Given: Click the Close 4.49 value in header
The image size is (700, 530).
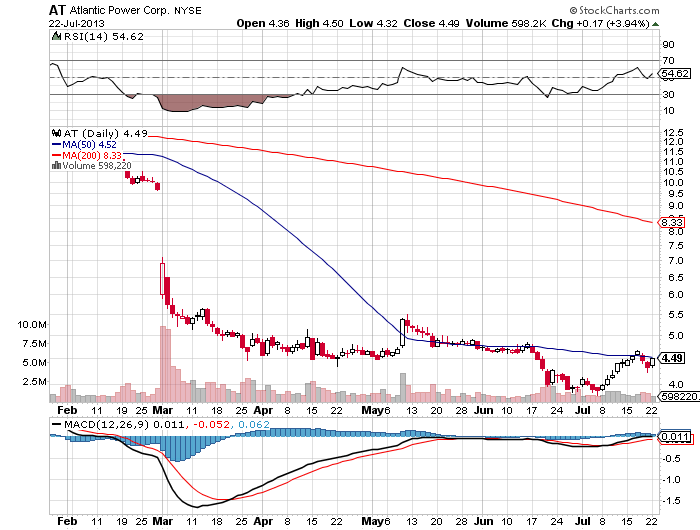Looking at the screenshot, I should (431, 23).
